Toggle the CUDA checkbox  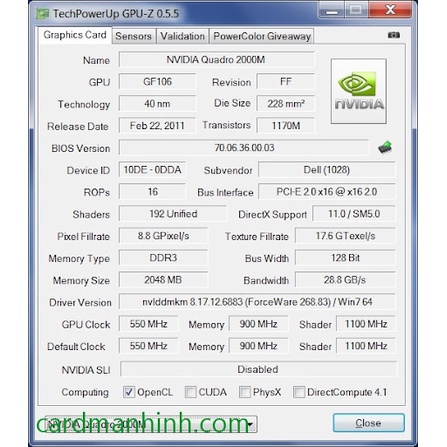[191, 392]
